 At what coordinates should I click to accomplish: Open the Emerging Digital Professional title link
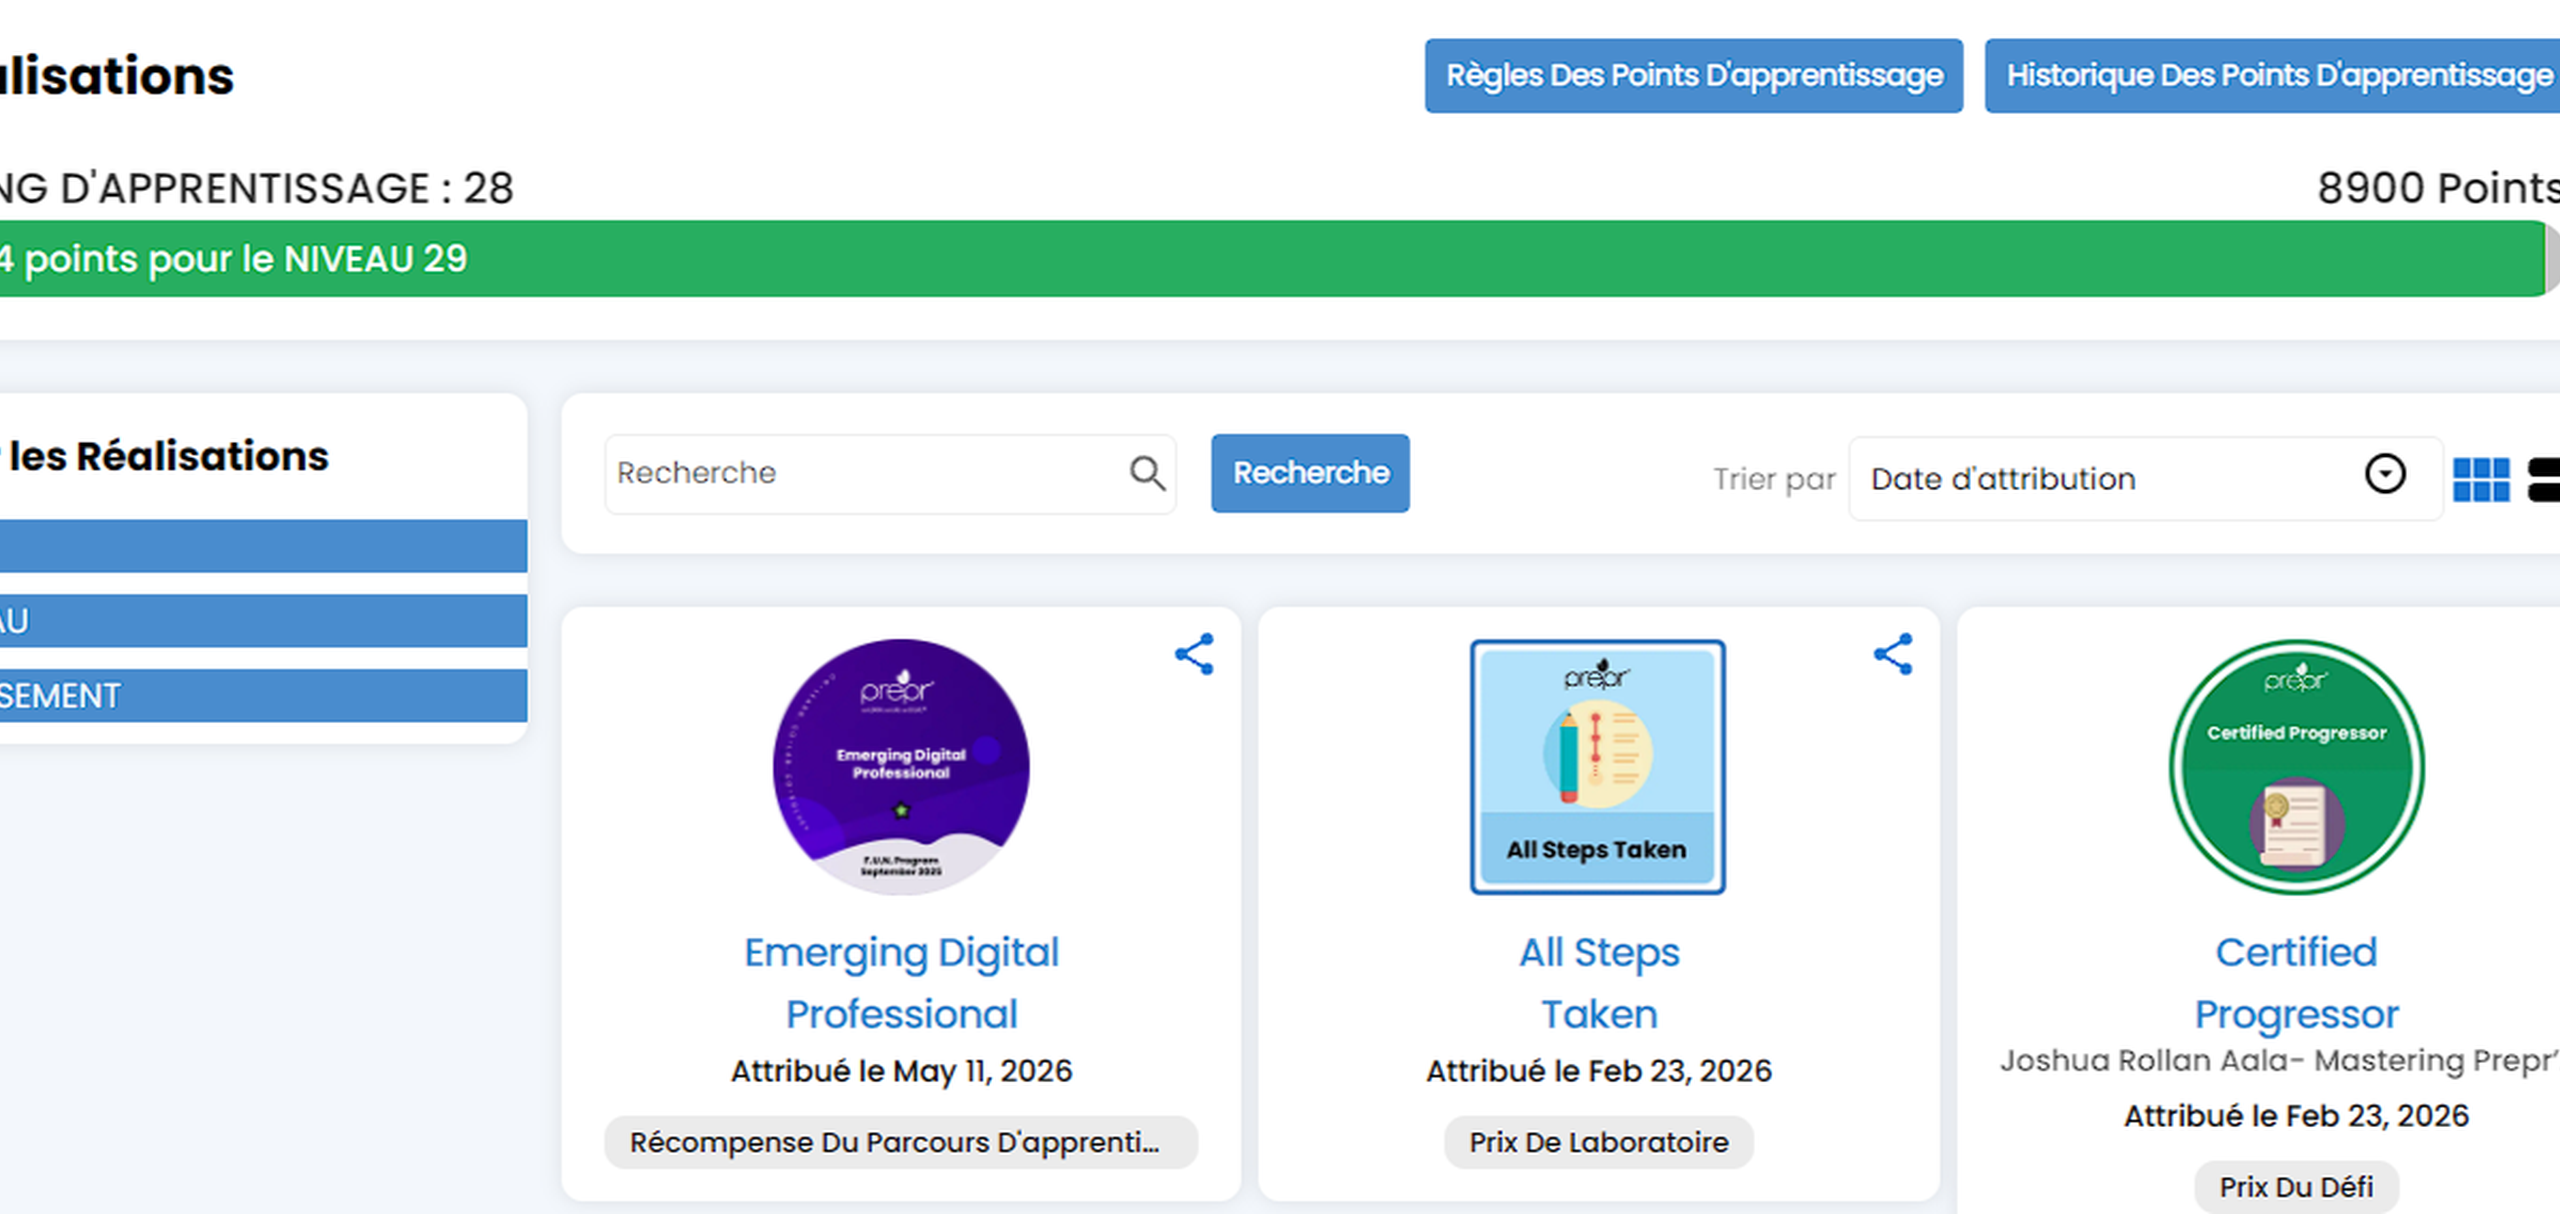pos(901,983)
